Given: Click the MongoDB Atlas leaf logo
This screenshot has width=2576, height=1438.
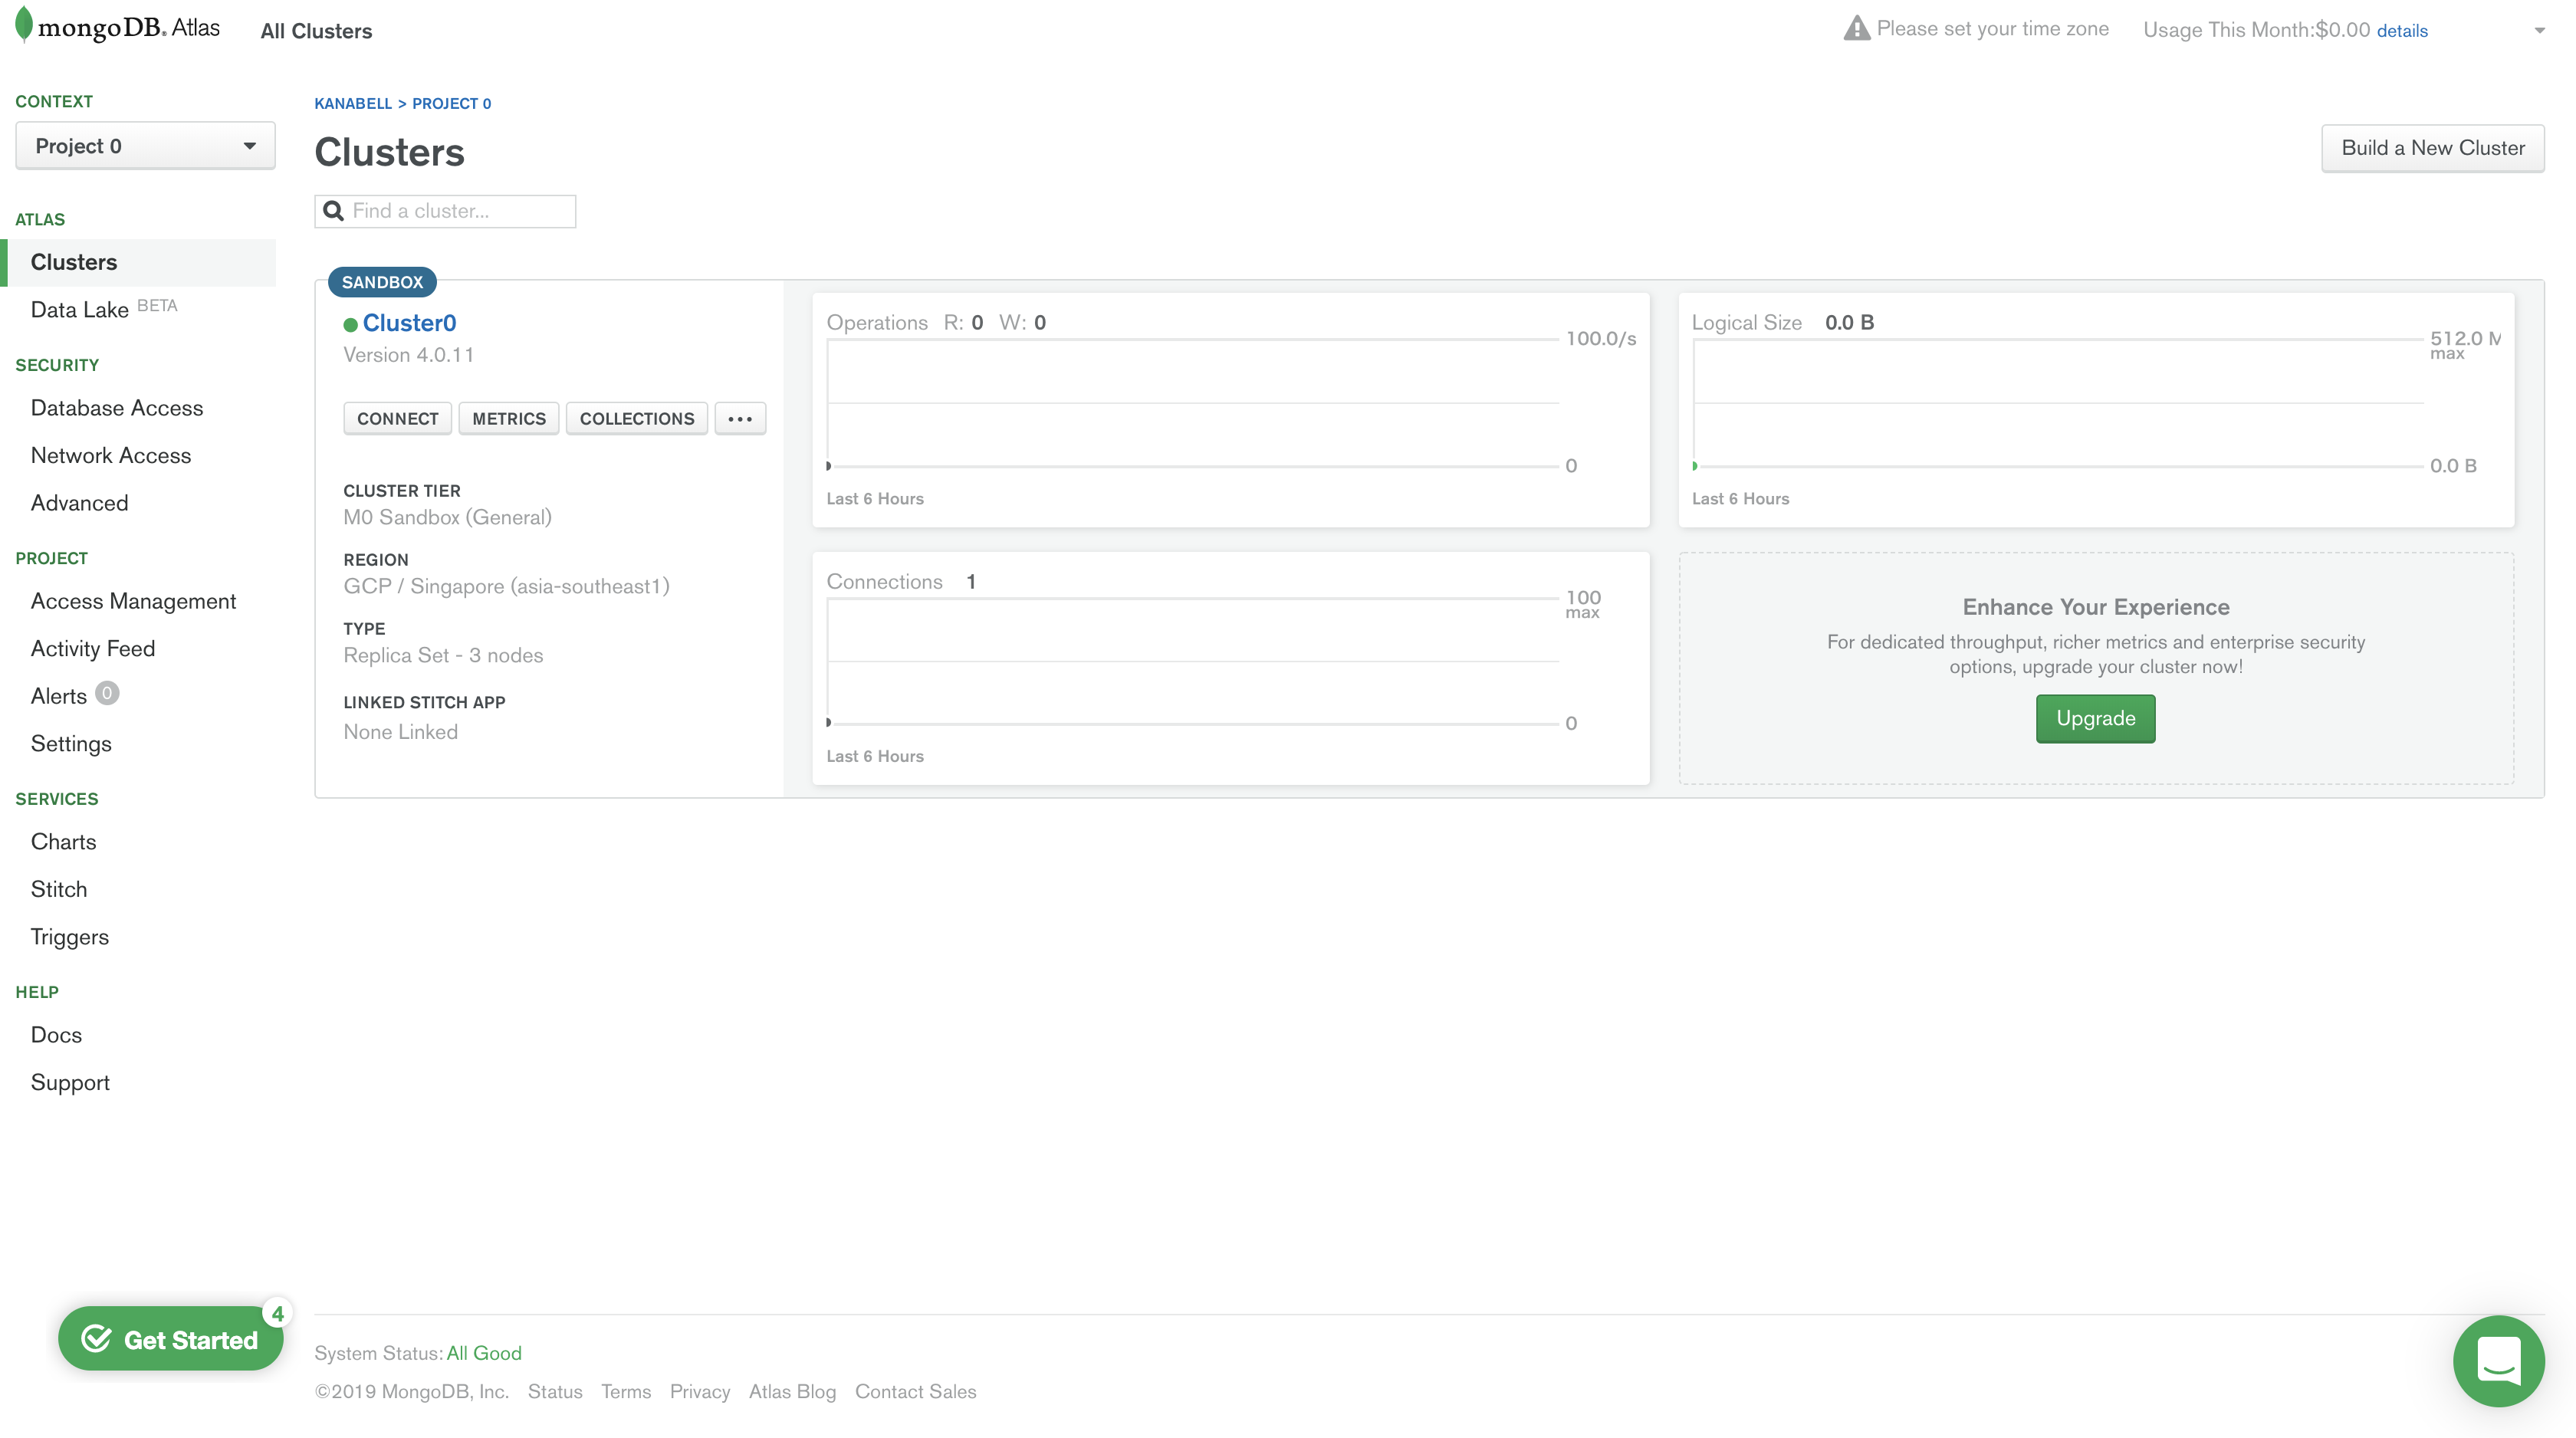Looking at the screenshot, I should [x=24, y=25].
